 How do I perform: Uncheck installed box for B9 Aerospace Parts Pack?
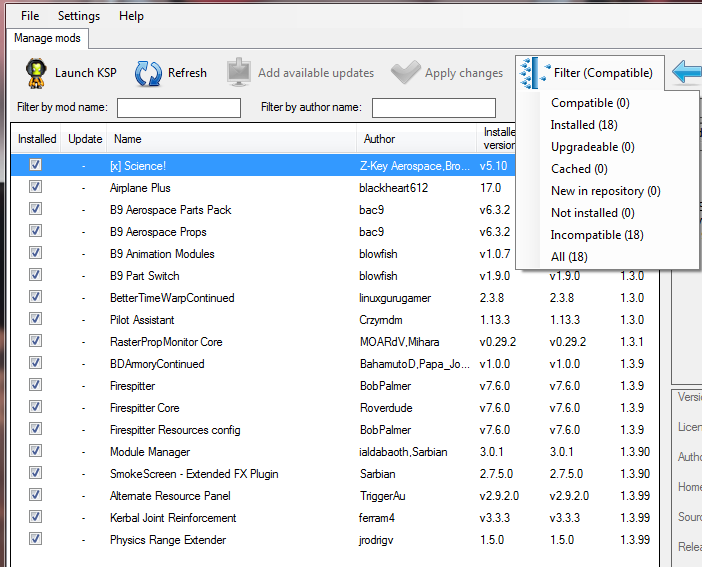[x=35, y=209]
